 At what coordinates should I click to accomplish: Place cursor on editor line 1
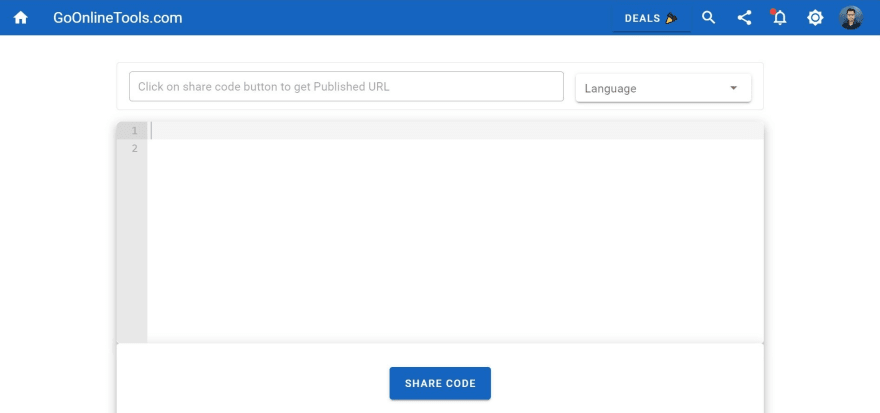click(x=455, y=130)
